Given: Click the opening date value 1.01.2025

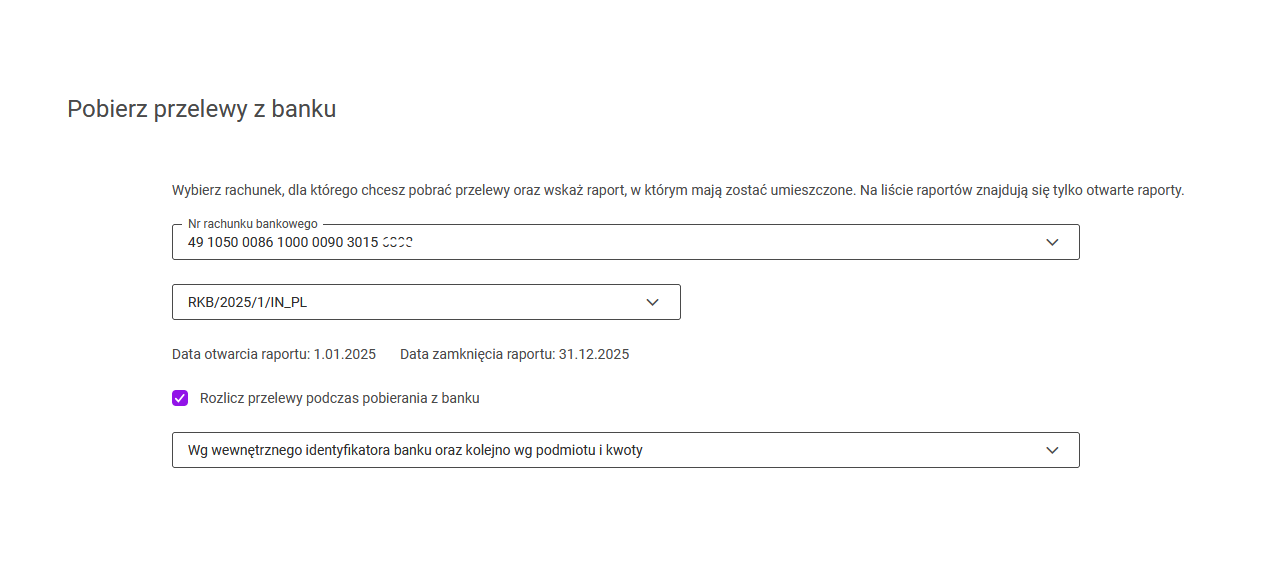Looking at the screenshot, I should (345, 354).
